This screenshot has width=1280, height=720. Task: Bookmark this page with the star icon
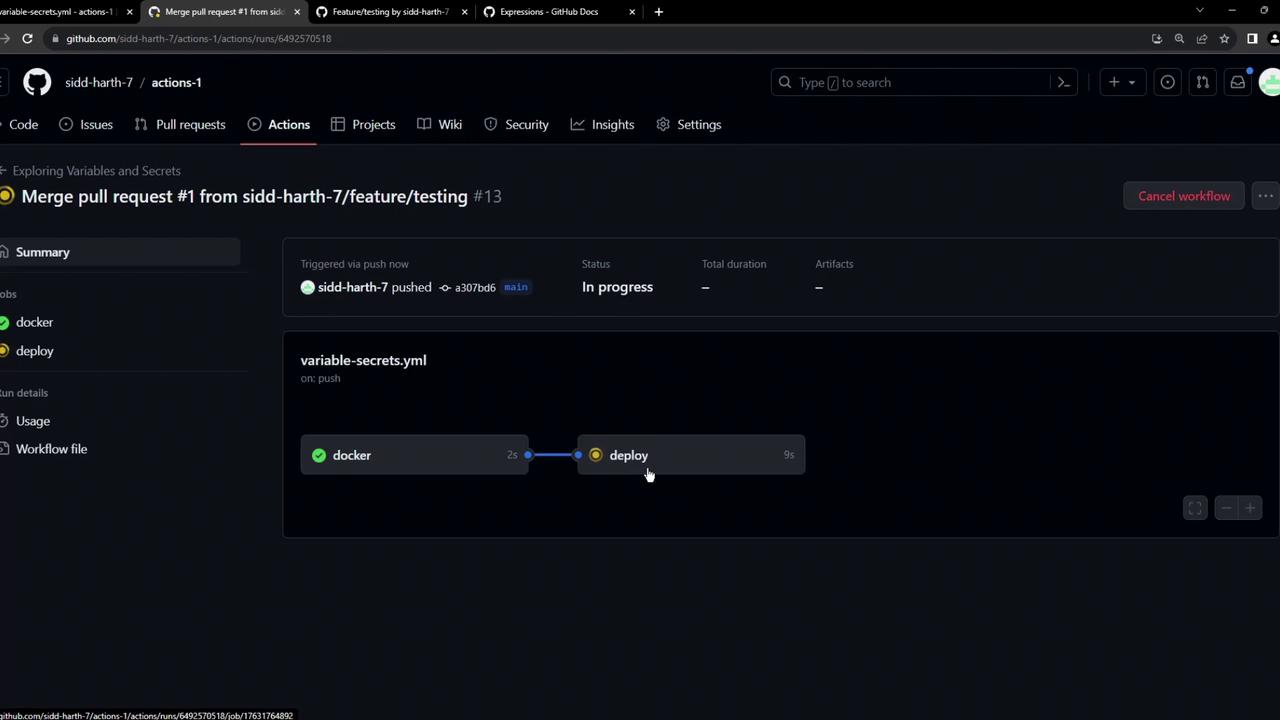coord(1224,38)
